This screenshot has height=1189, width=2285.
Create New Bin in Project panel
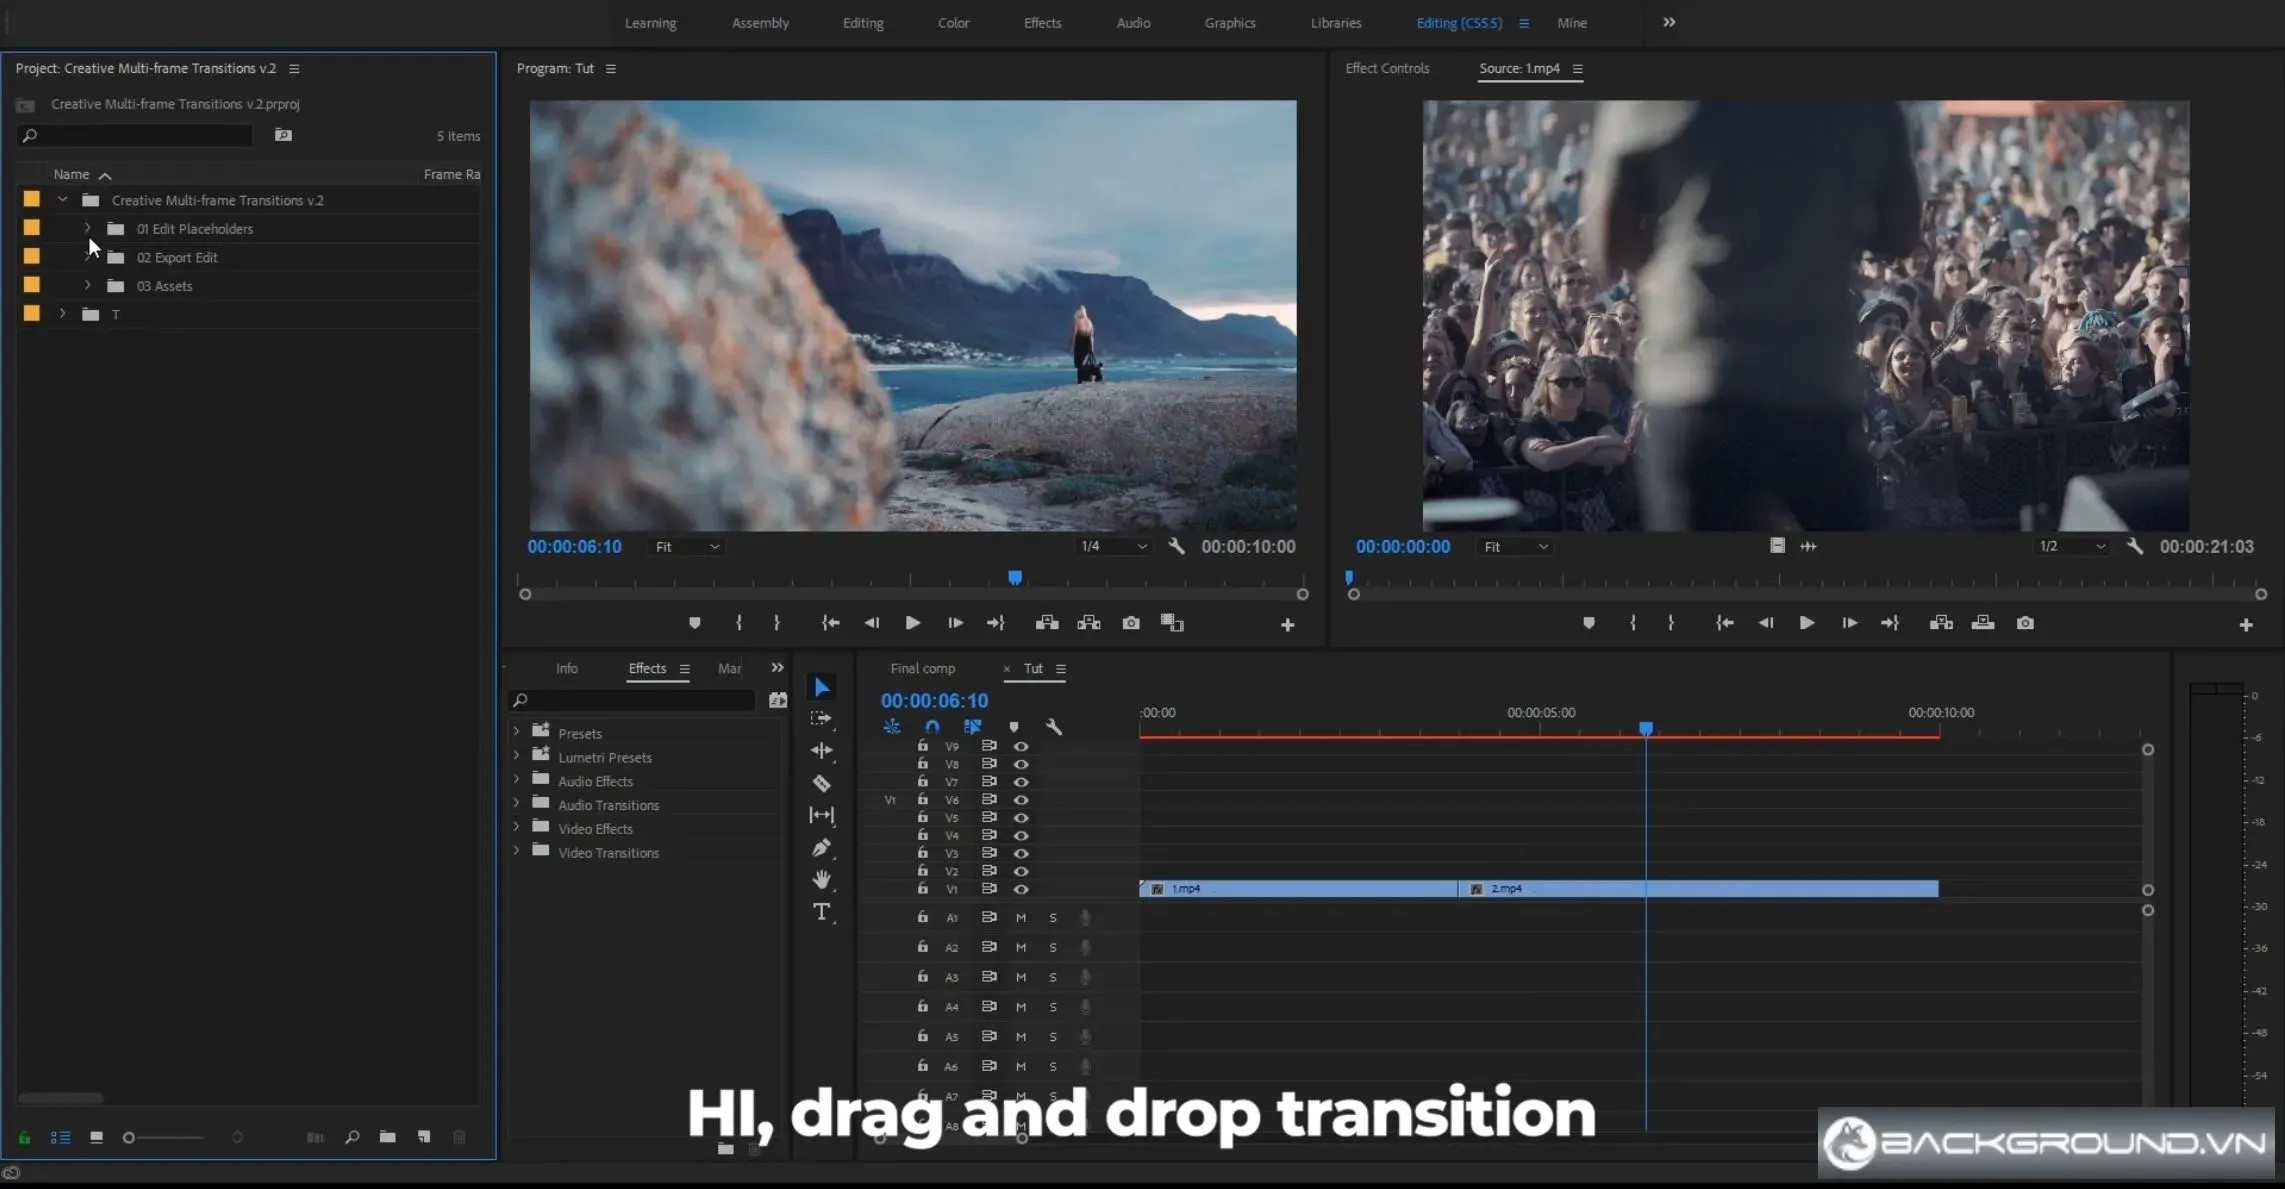coord(387,1137)
